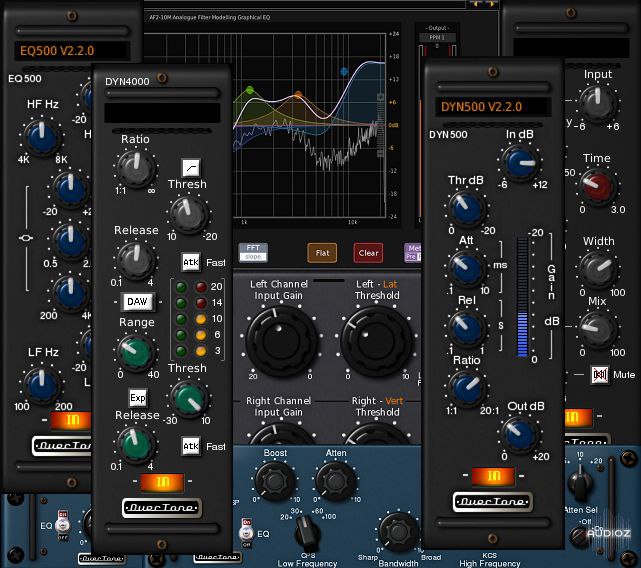Screen dimensions: 641x568
Task: Click the LF Hz knob on EQ500
Action: point(41,384)
